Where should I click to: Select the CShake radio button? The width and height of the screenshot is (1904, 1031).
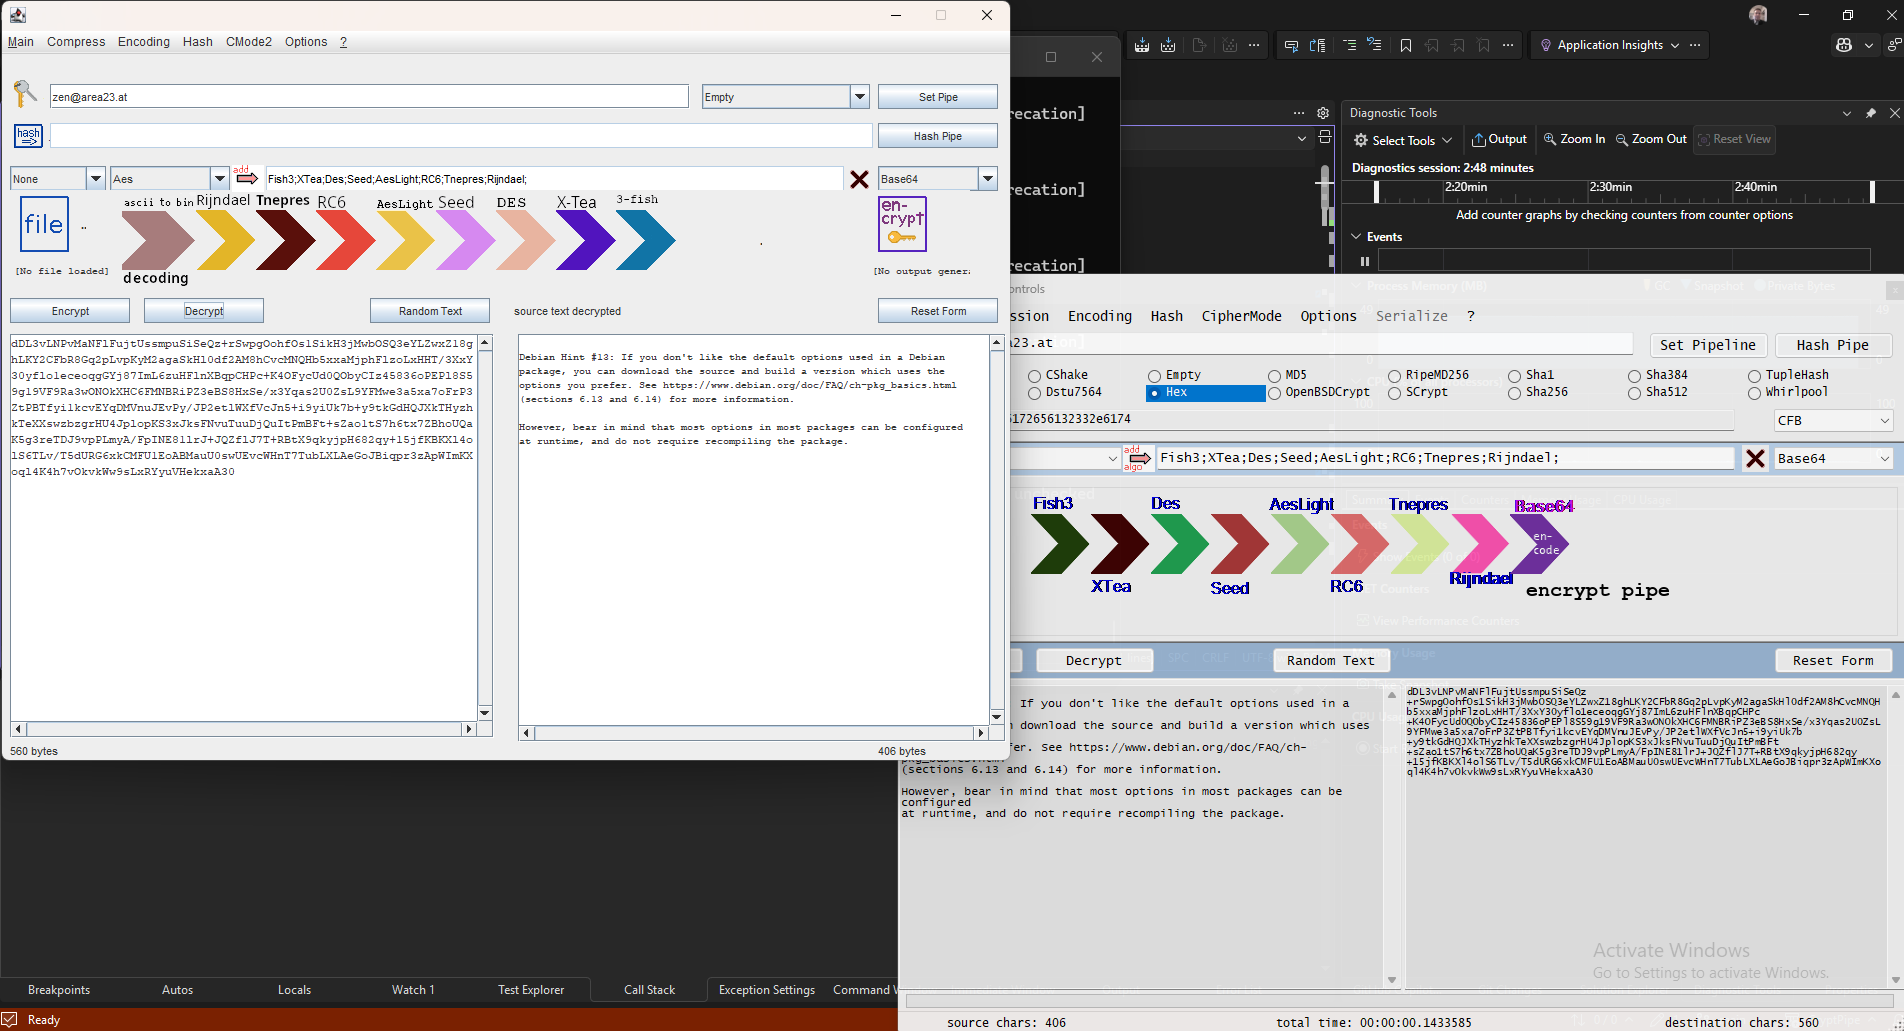tap(1034, 376)
